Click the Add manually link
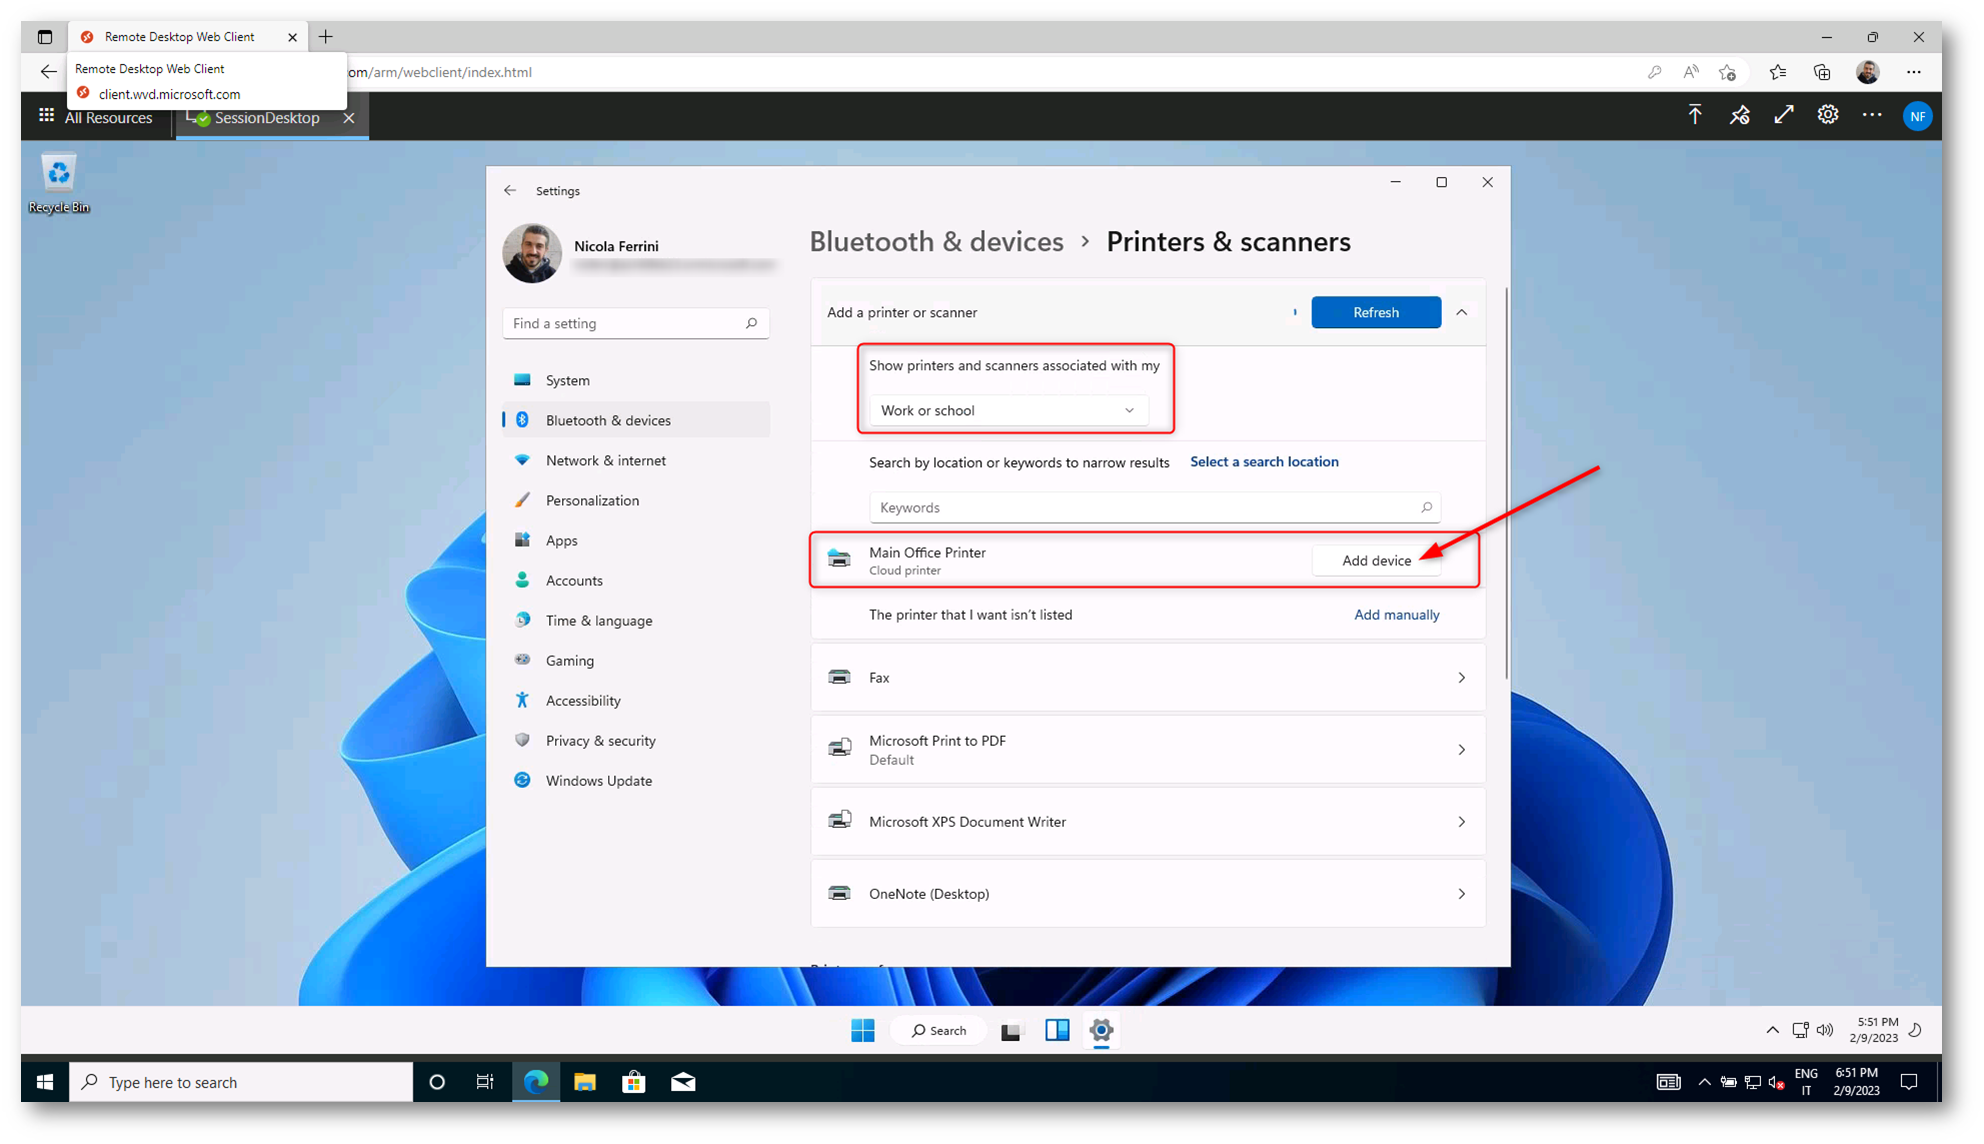The image size is (1984, 1144). 1396,614
